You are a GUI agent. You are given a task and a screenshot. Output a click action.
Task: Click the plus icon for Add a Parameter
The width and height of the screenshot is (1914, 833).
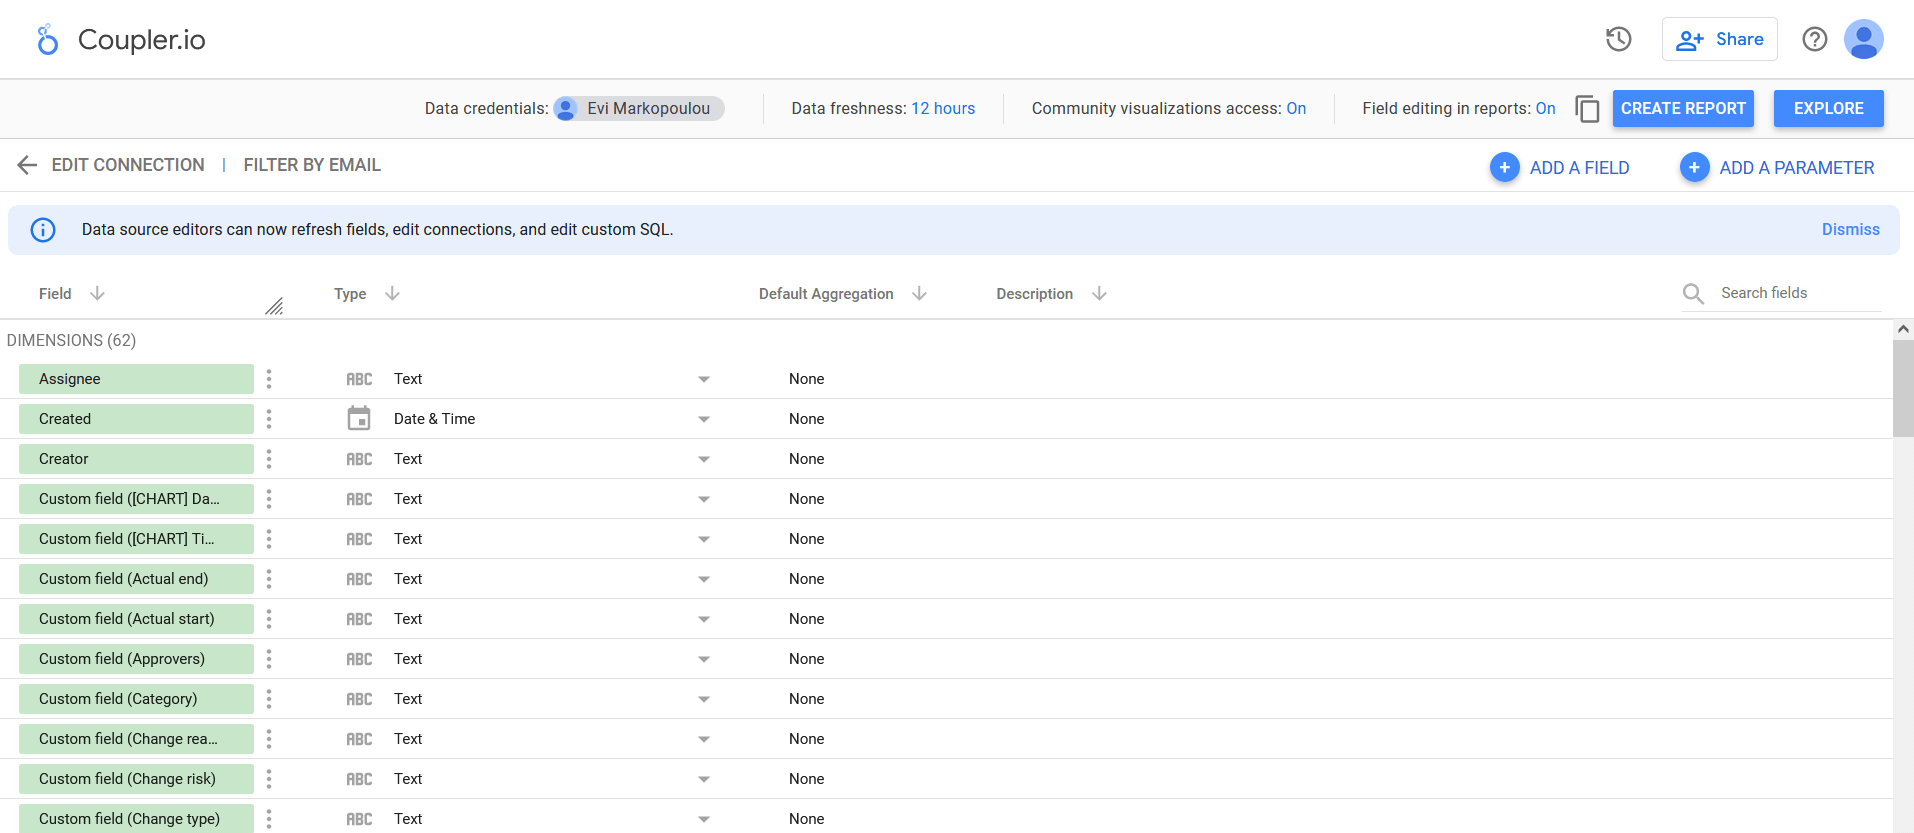1694,167
